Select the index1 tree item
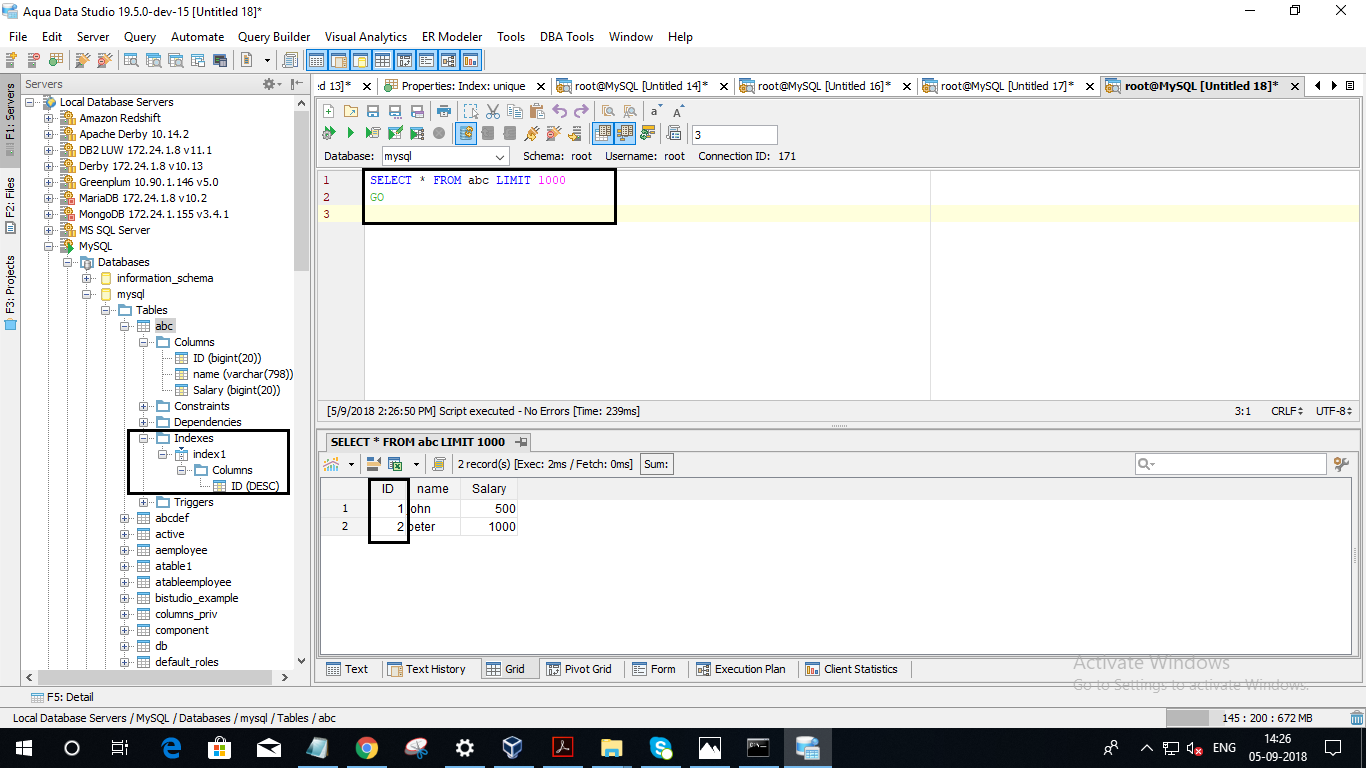The height and width of the screenshot is (768, 1366). click(x=209, y=454)
